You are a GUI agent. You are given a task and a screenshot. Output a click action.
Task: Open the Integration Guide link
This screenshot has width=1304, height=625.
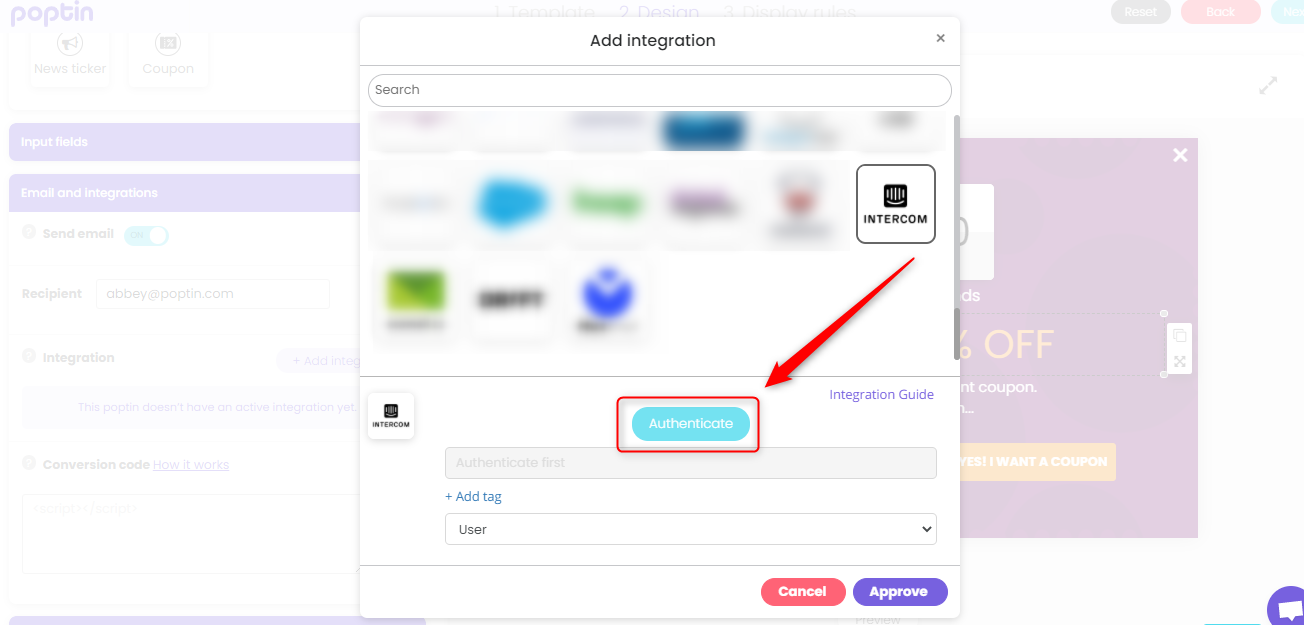tap(881, 395)
